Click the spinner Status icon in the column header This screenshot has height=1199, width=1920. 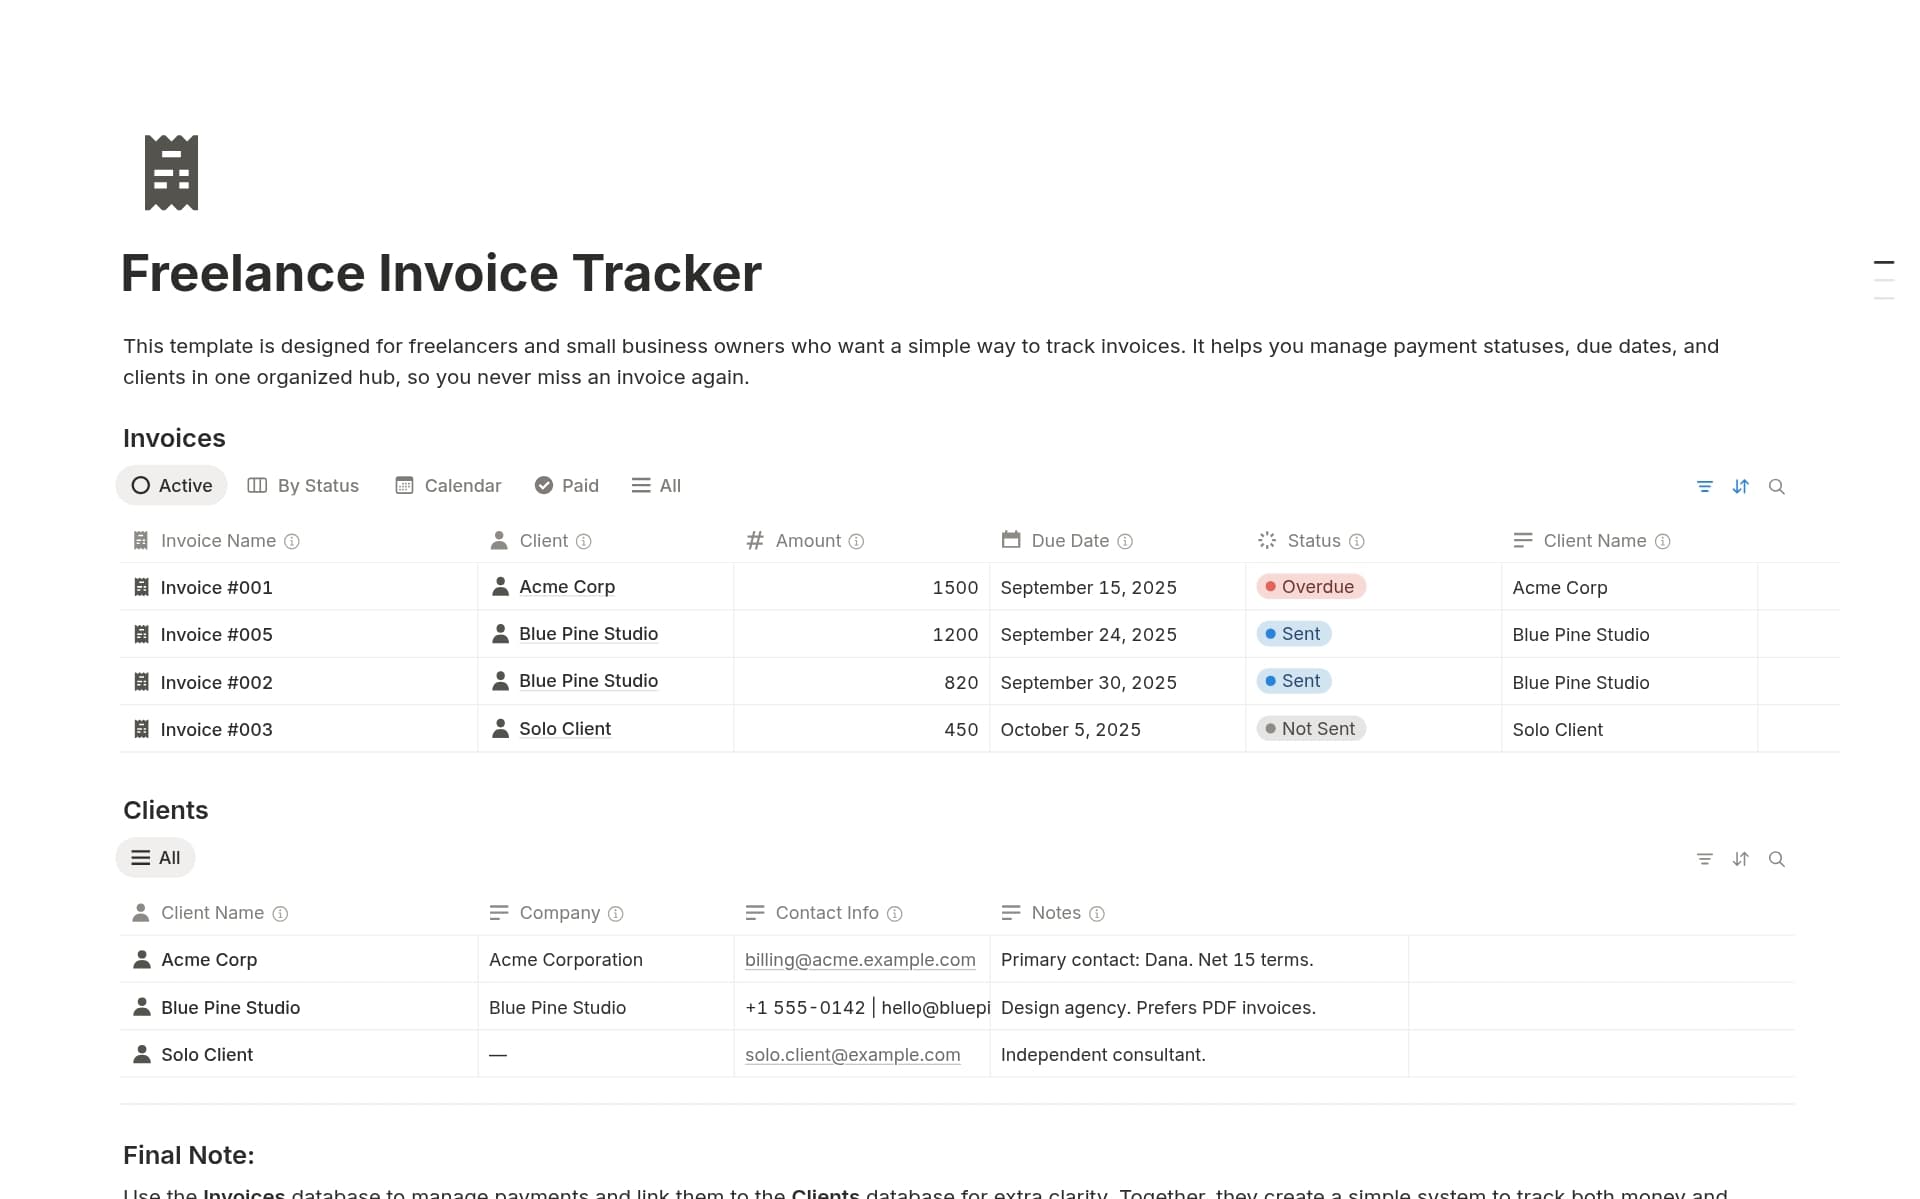click(x=1266, y=540)
